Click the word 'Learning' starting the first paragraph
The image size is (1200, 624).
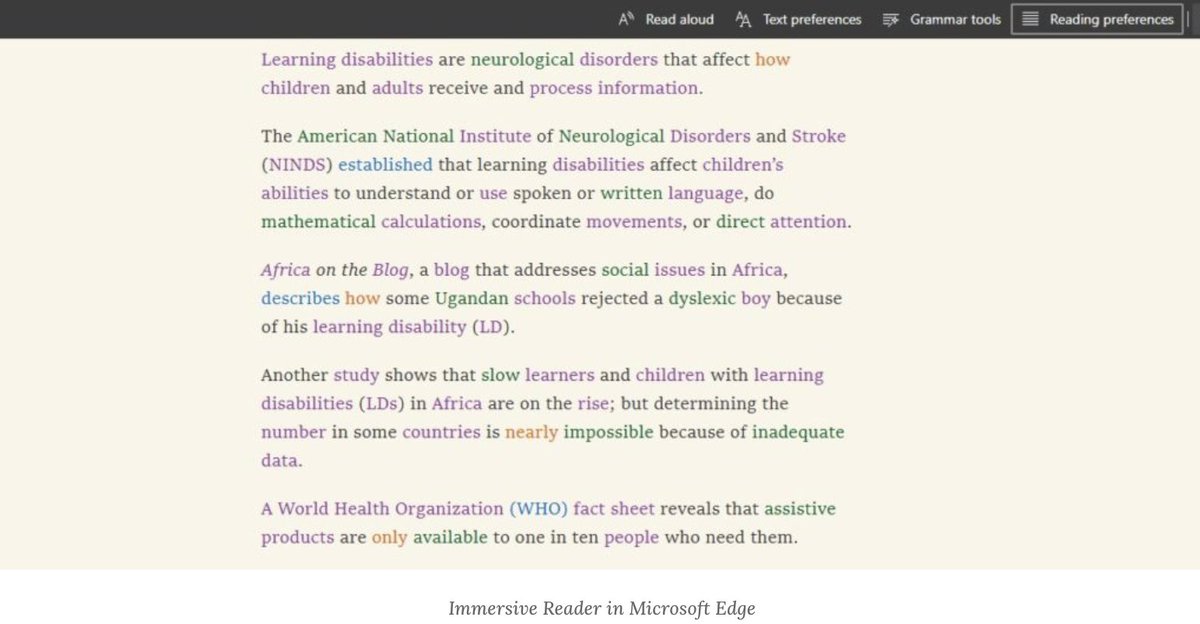(x=298, y=60)
